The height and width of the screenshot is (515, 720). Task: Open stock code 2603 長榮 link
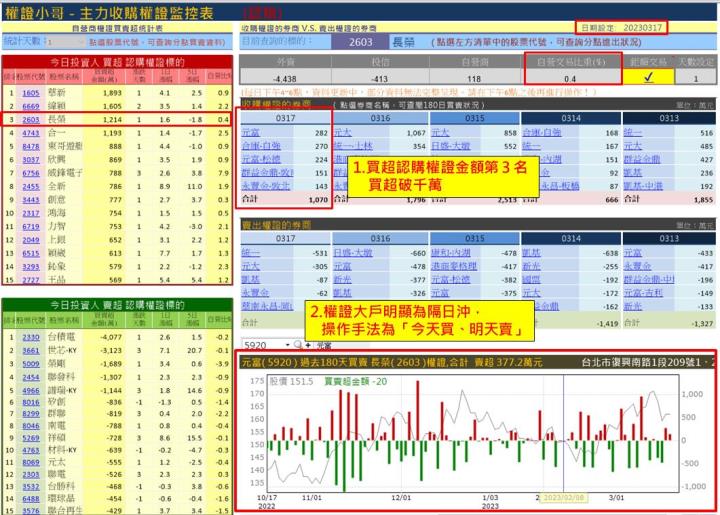point(31,119)
